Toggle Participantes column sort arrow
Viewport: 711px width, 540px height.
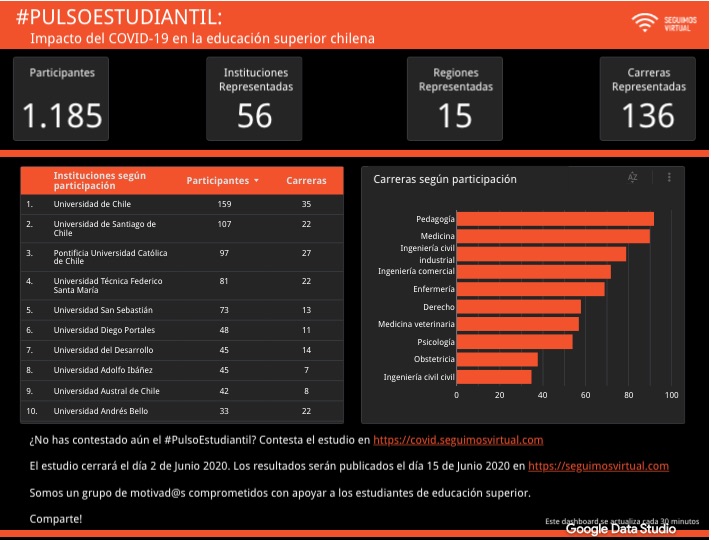(257, 180)
